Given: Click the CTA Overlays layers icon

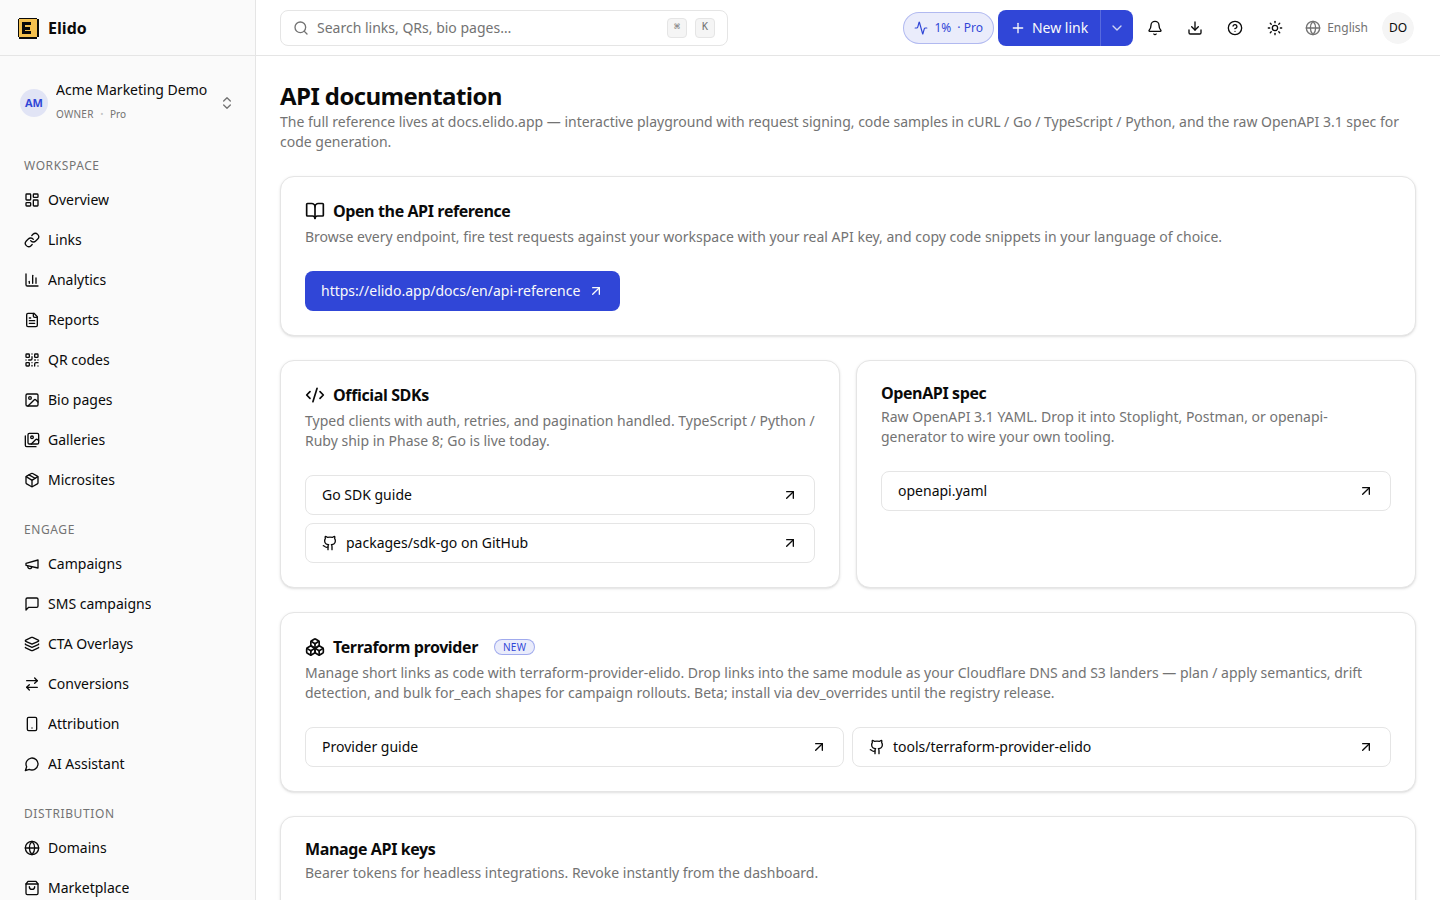Looking at the screenshot, I should (32, 644).
